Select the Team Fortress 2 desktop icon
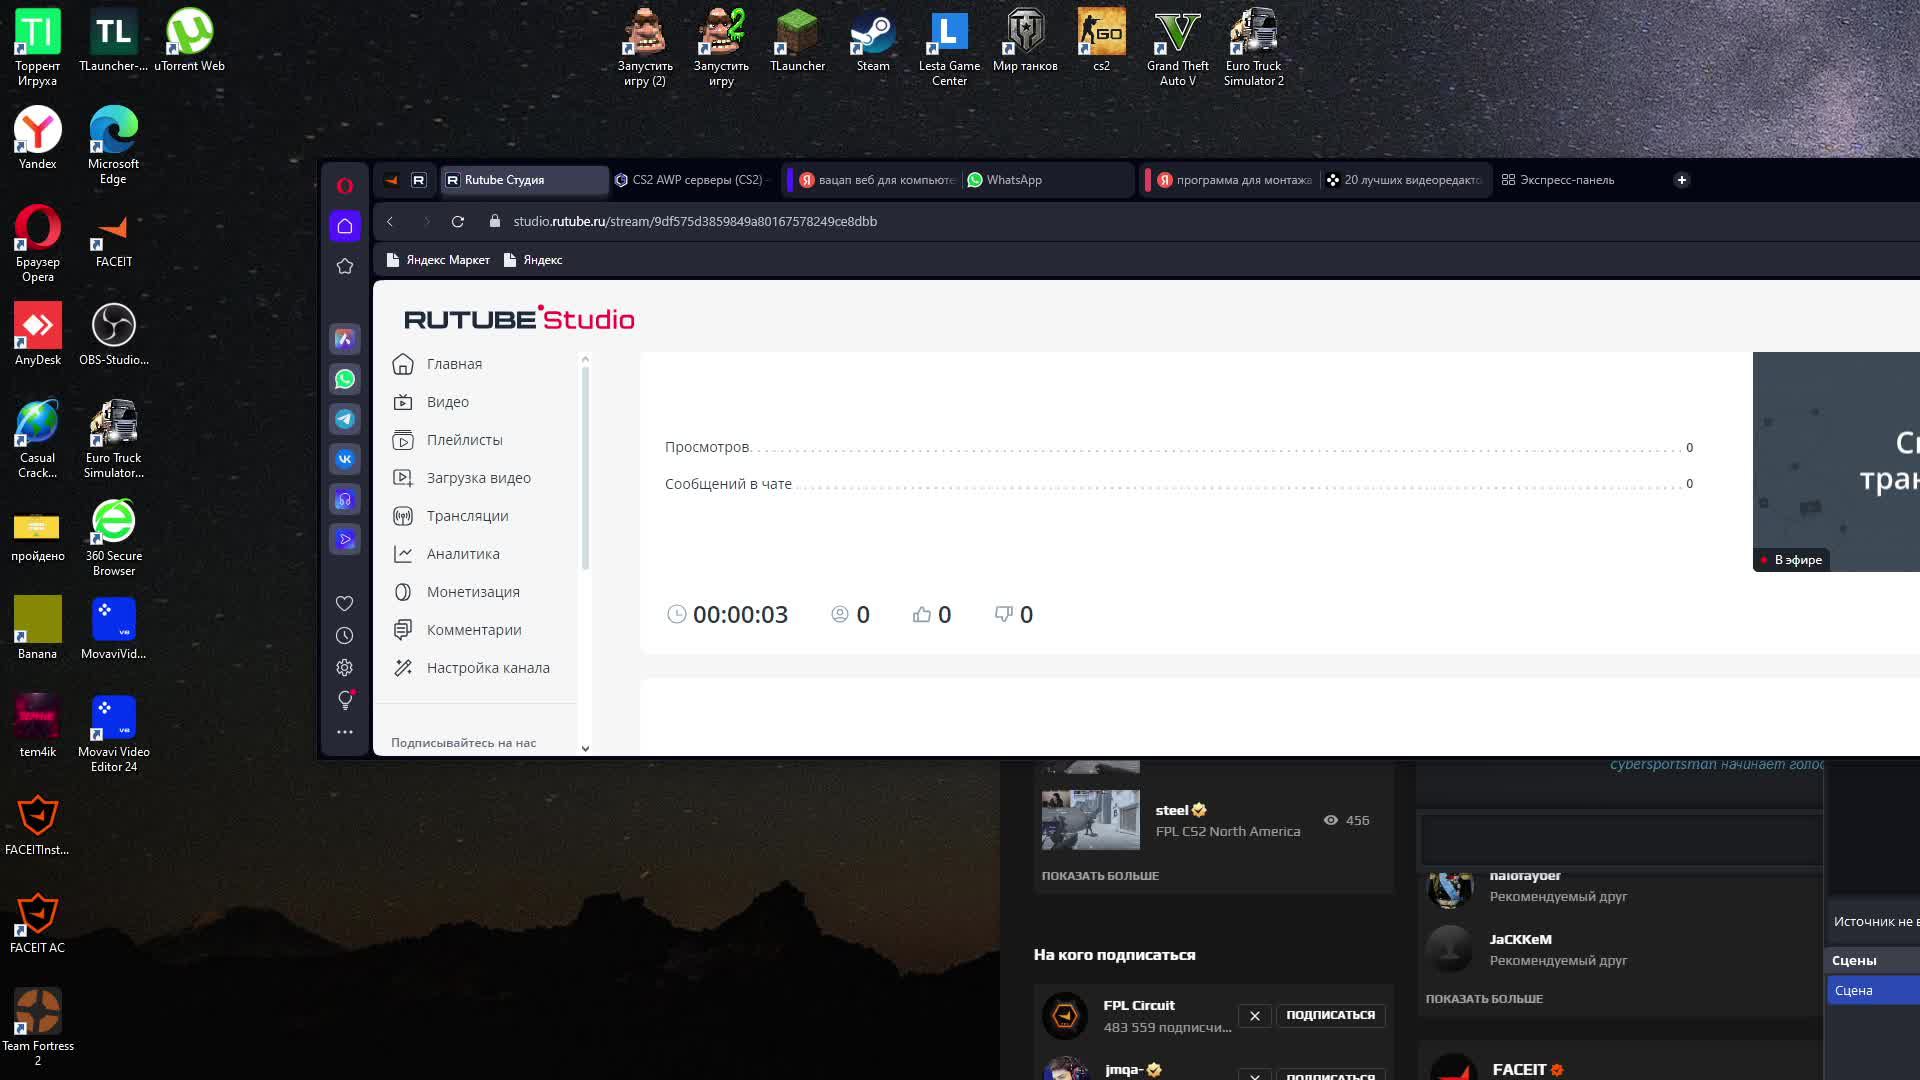This screenshot has width=1920, height=1080. [38, 1028]
